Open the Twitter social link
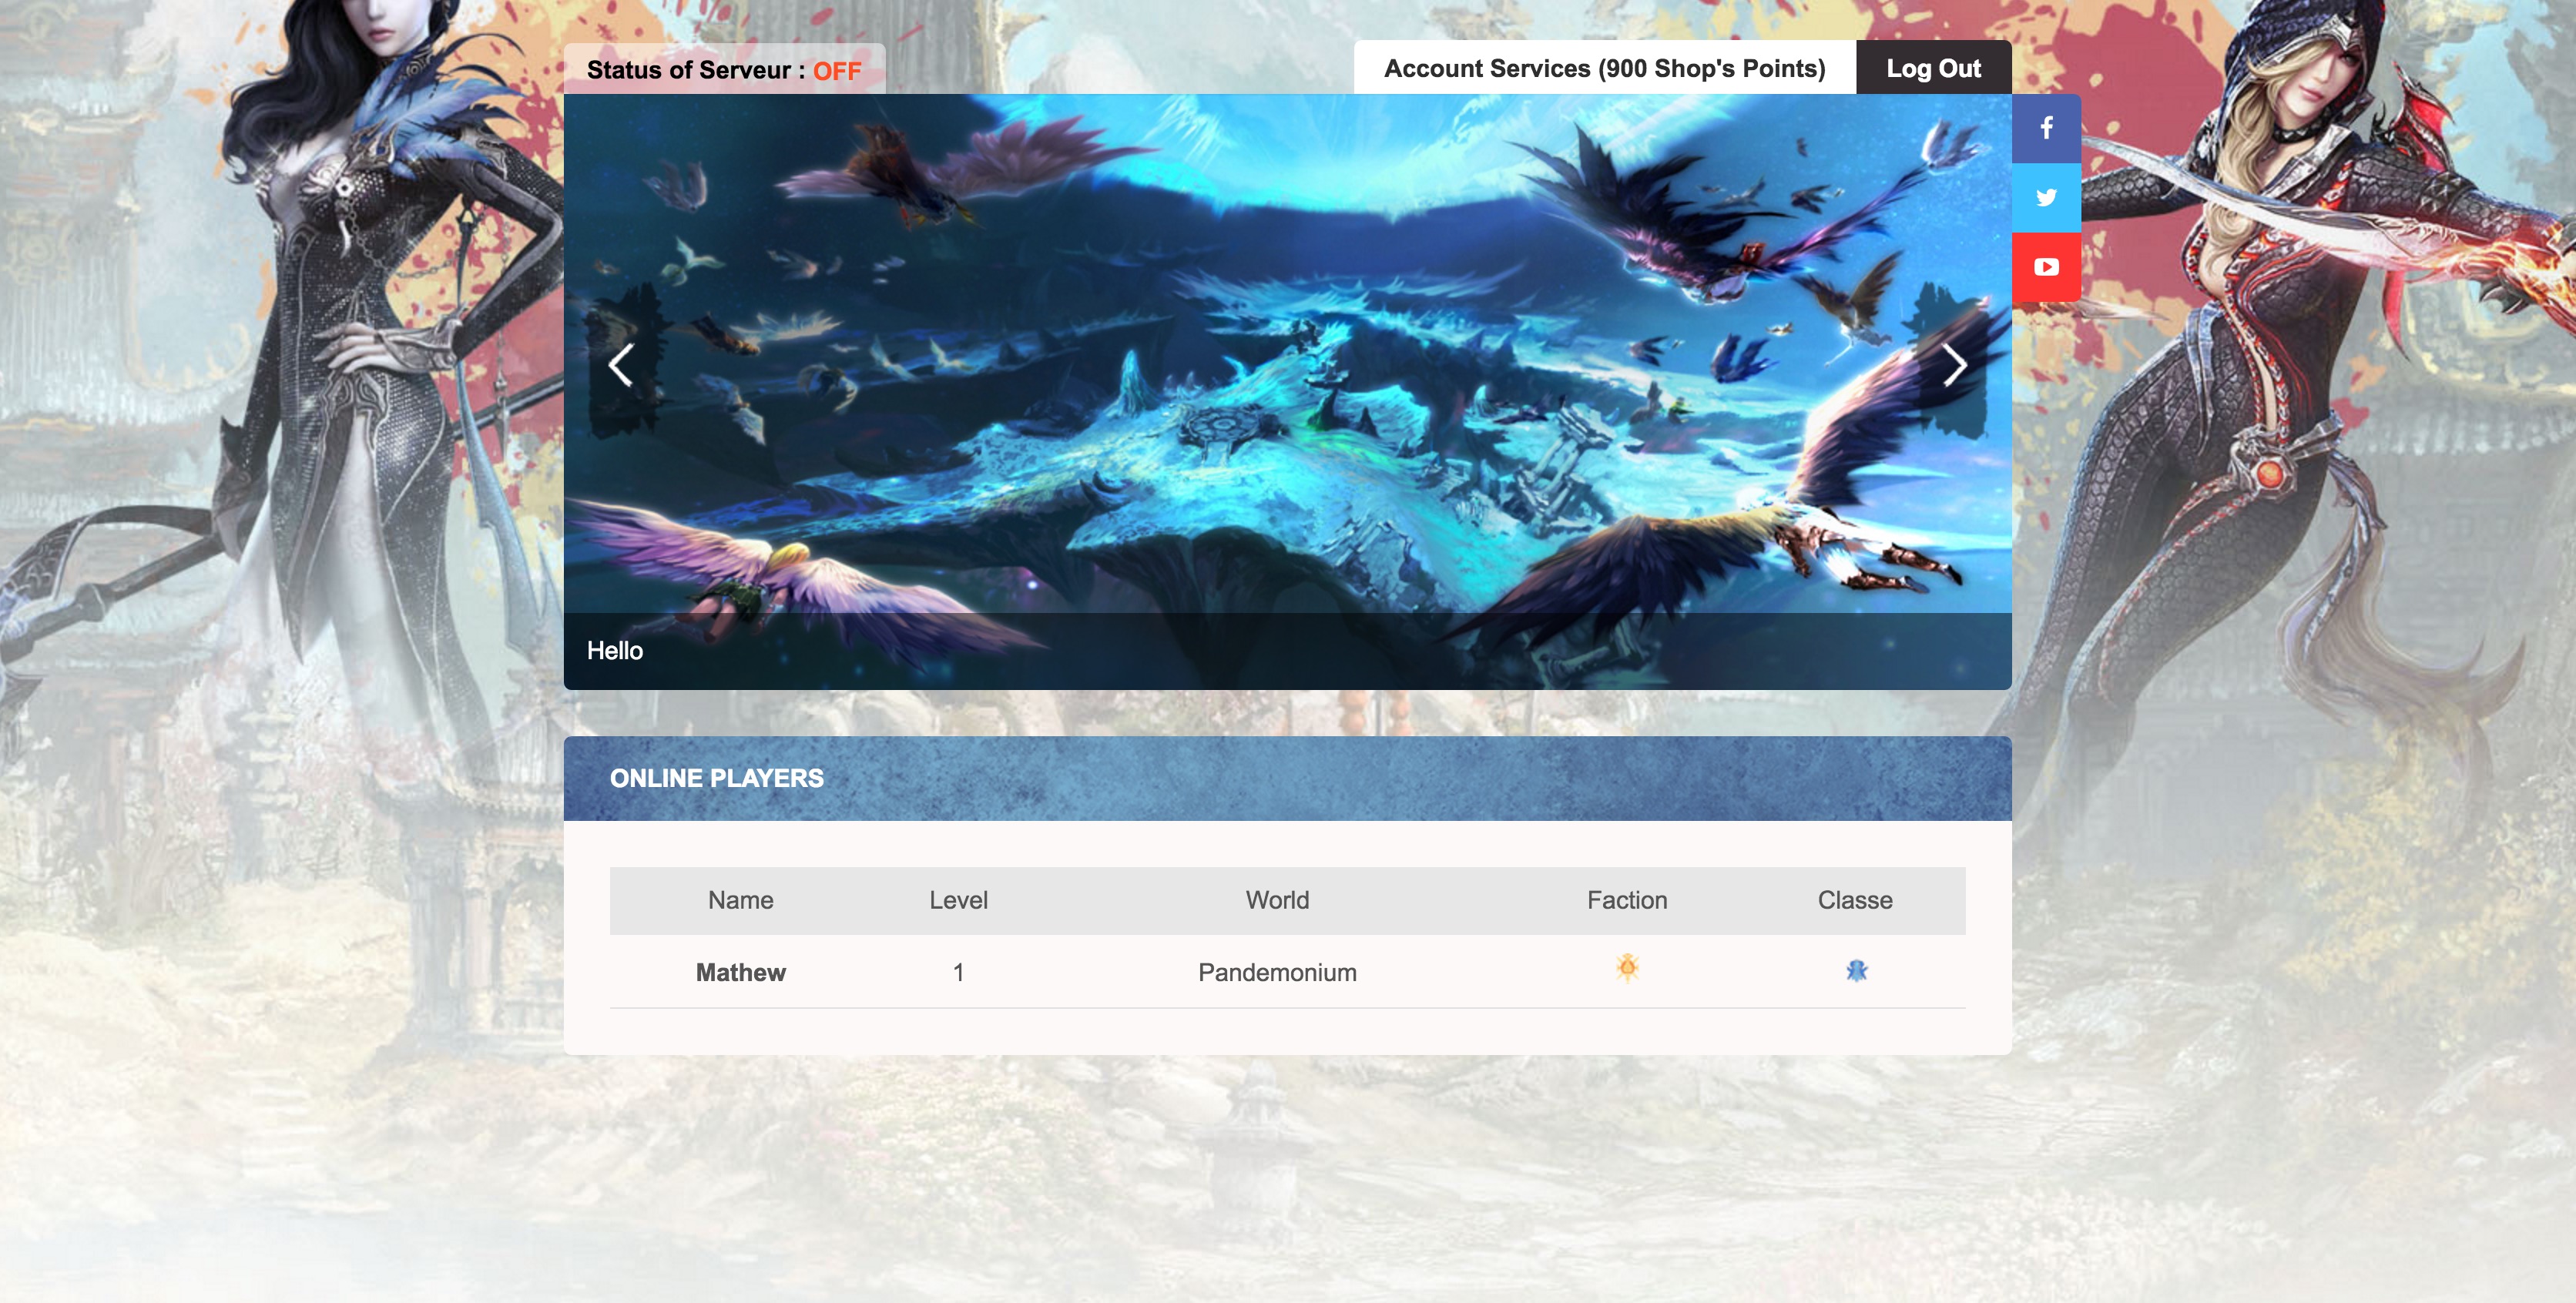Image resolution: width=2576 pixels, height=1303 pixels. 2046,197
